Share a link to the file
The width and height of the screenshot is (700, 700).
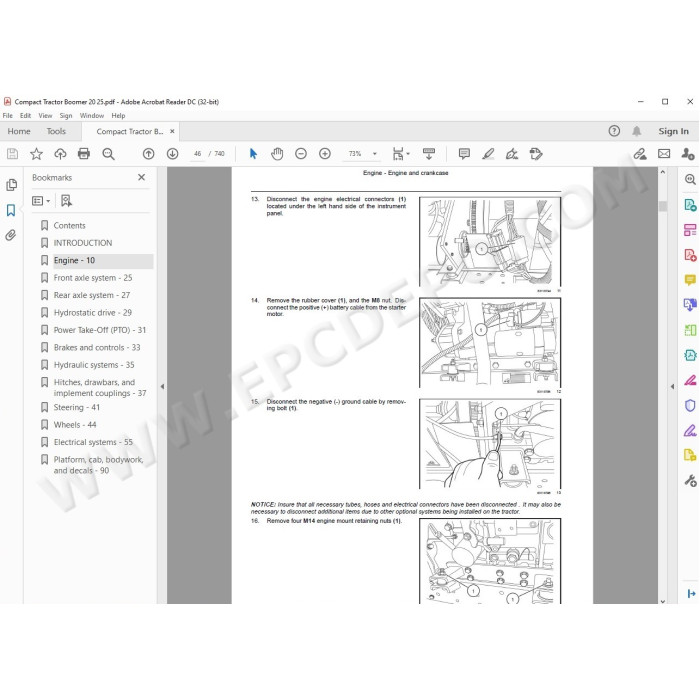pos(640,154)
